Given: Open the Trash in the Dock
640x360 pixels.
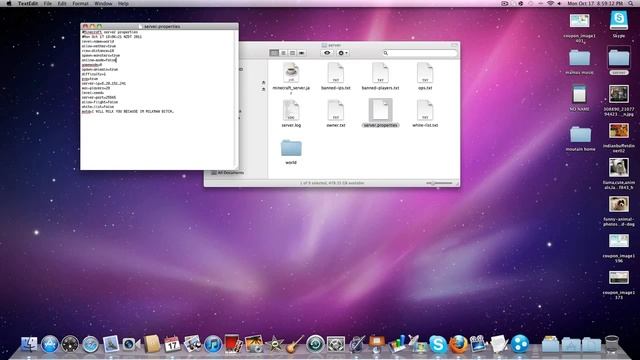Looking at the screenshot, I should (x=611, y=344).
